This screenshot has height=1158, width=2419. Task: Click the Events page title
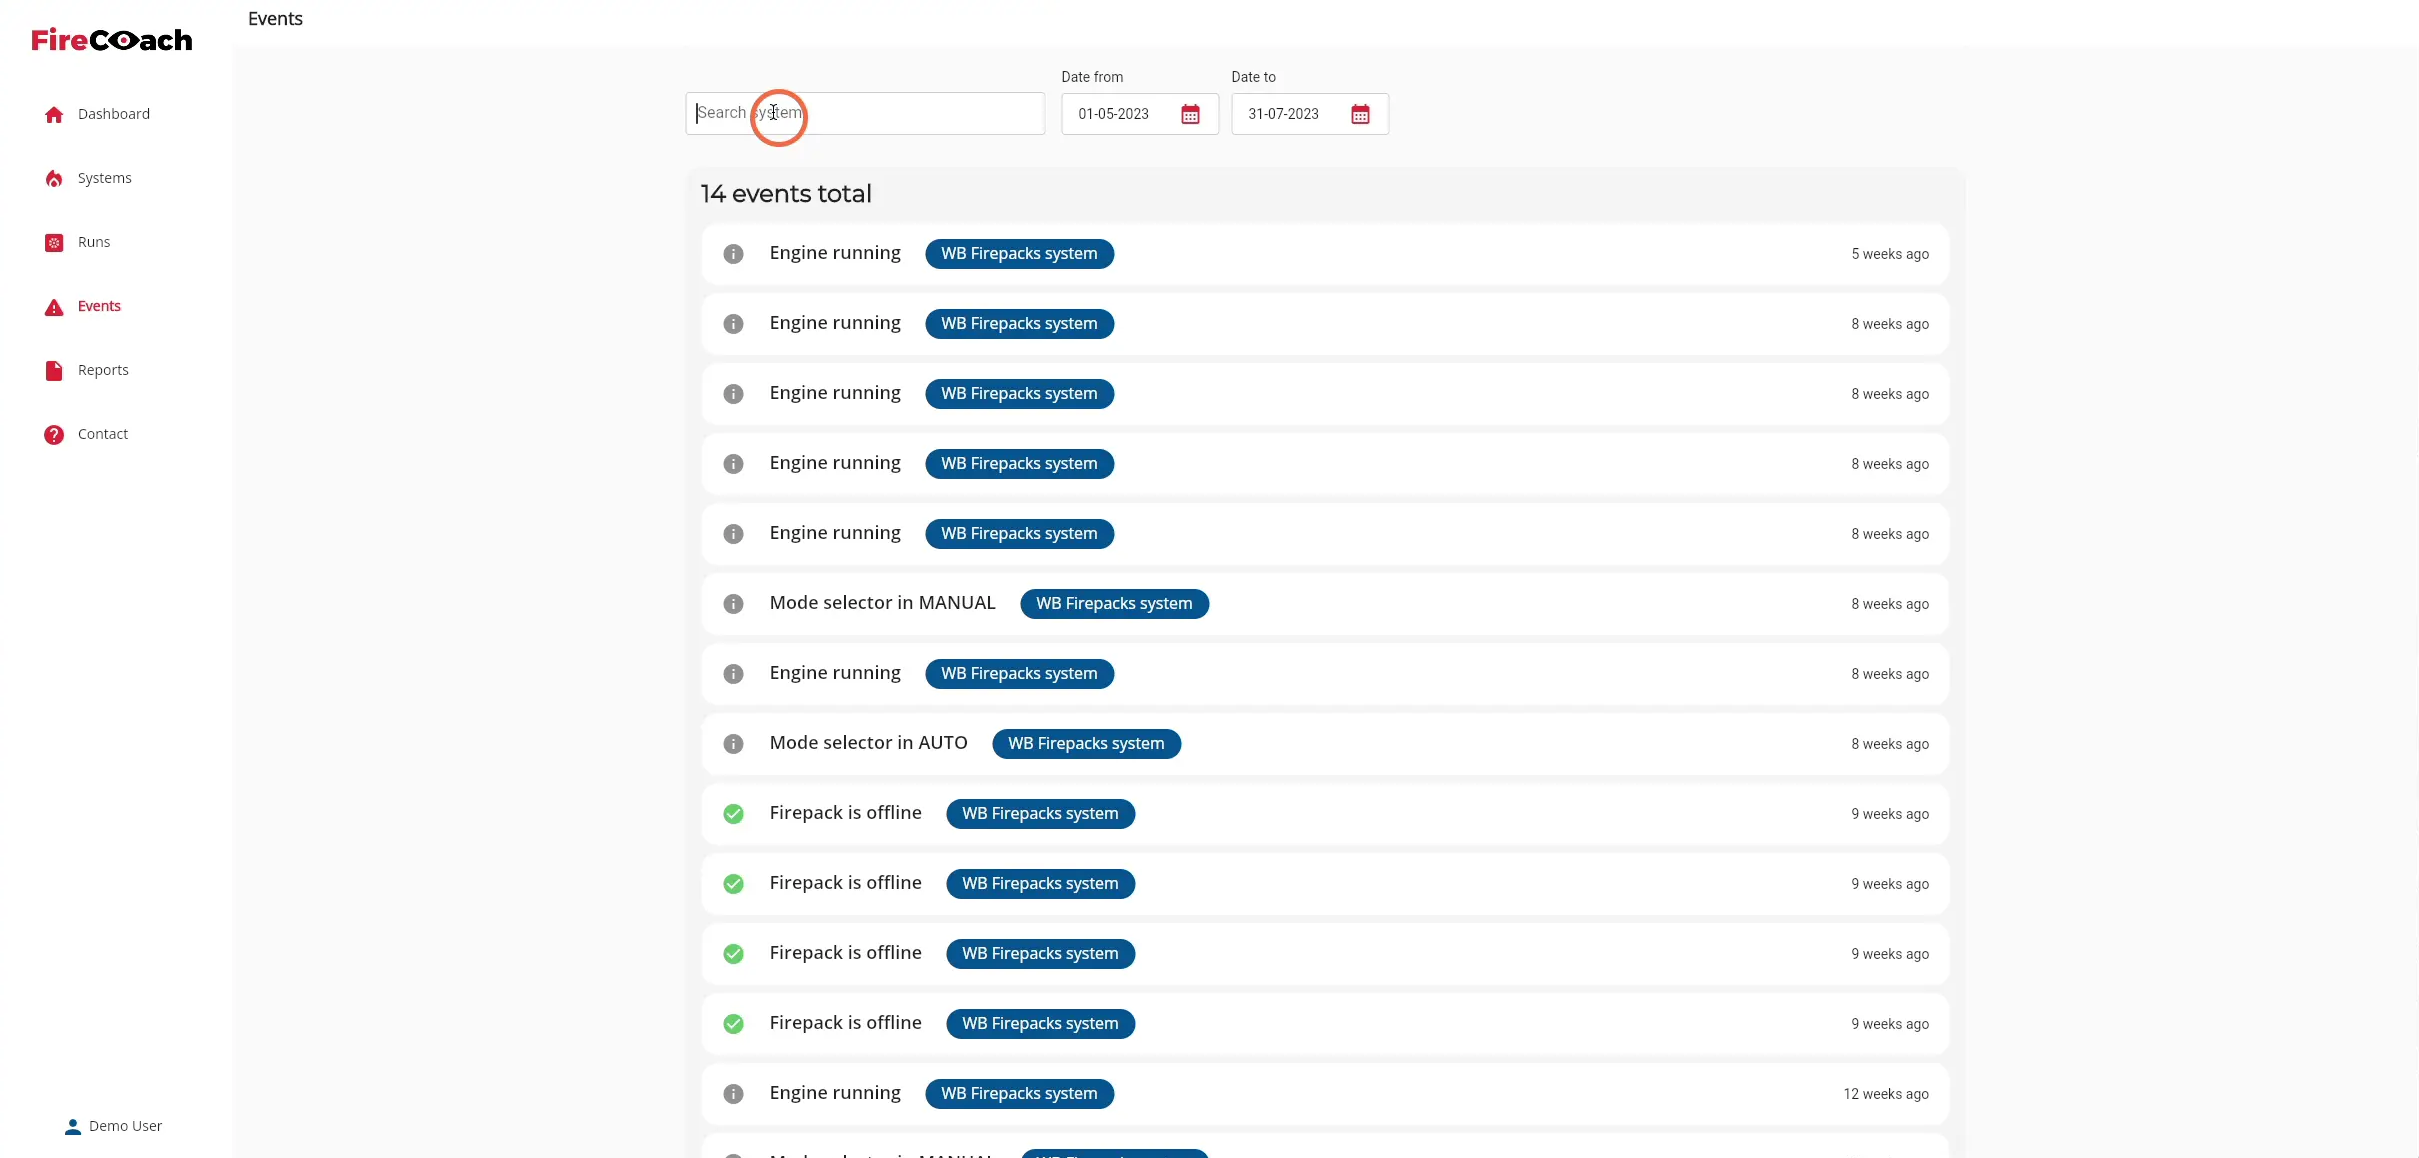click(275, 19)
